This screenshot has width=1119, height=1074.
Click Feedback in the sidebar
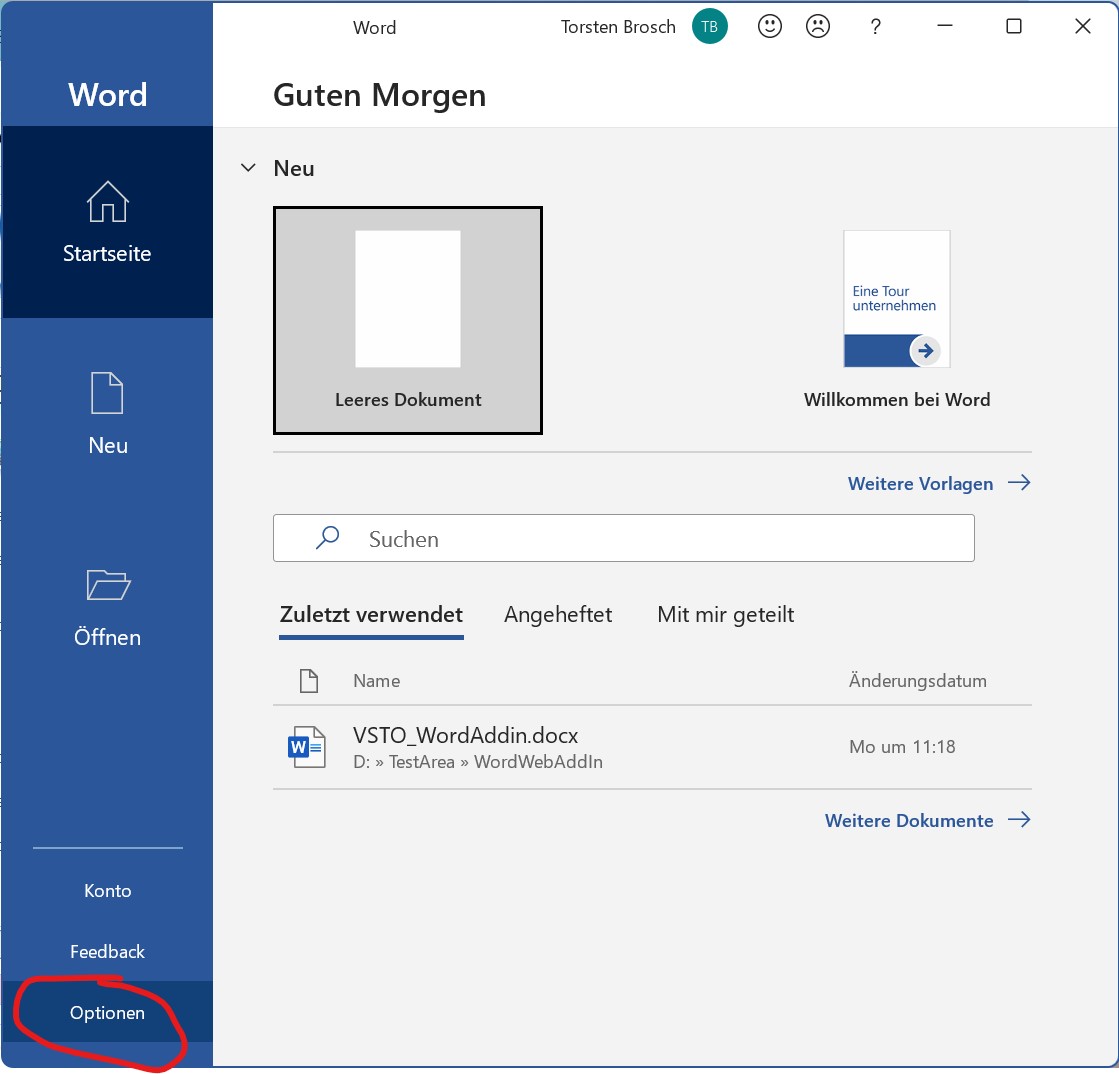click(107, 951)
